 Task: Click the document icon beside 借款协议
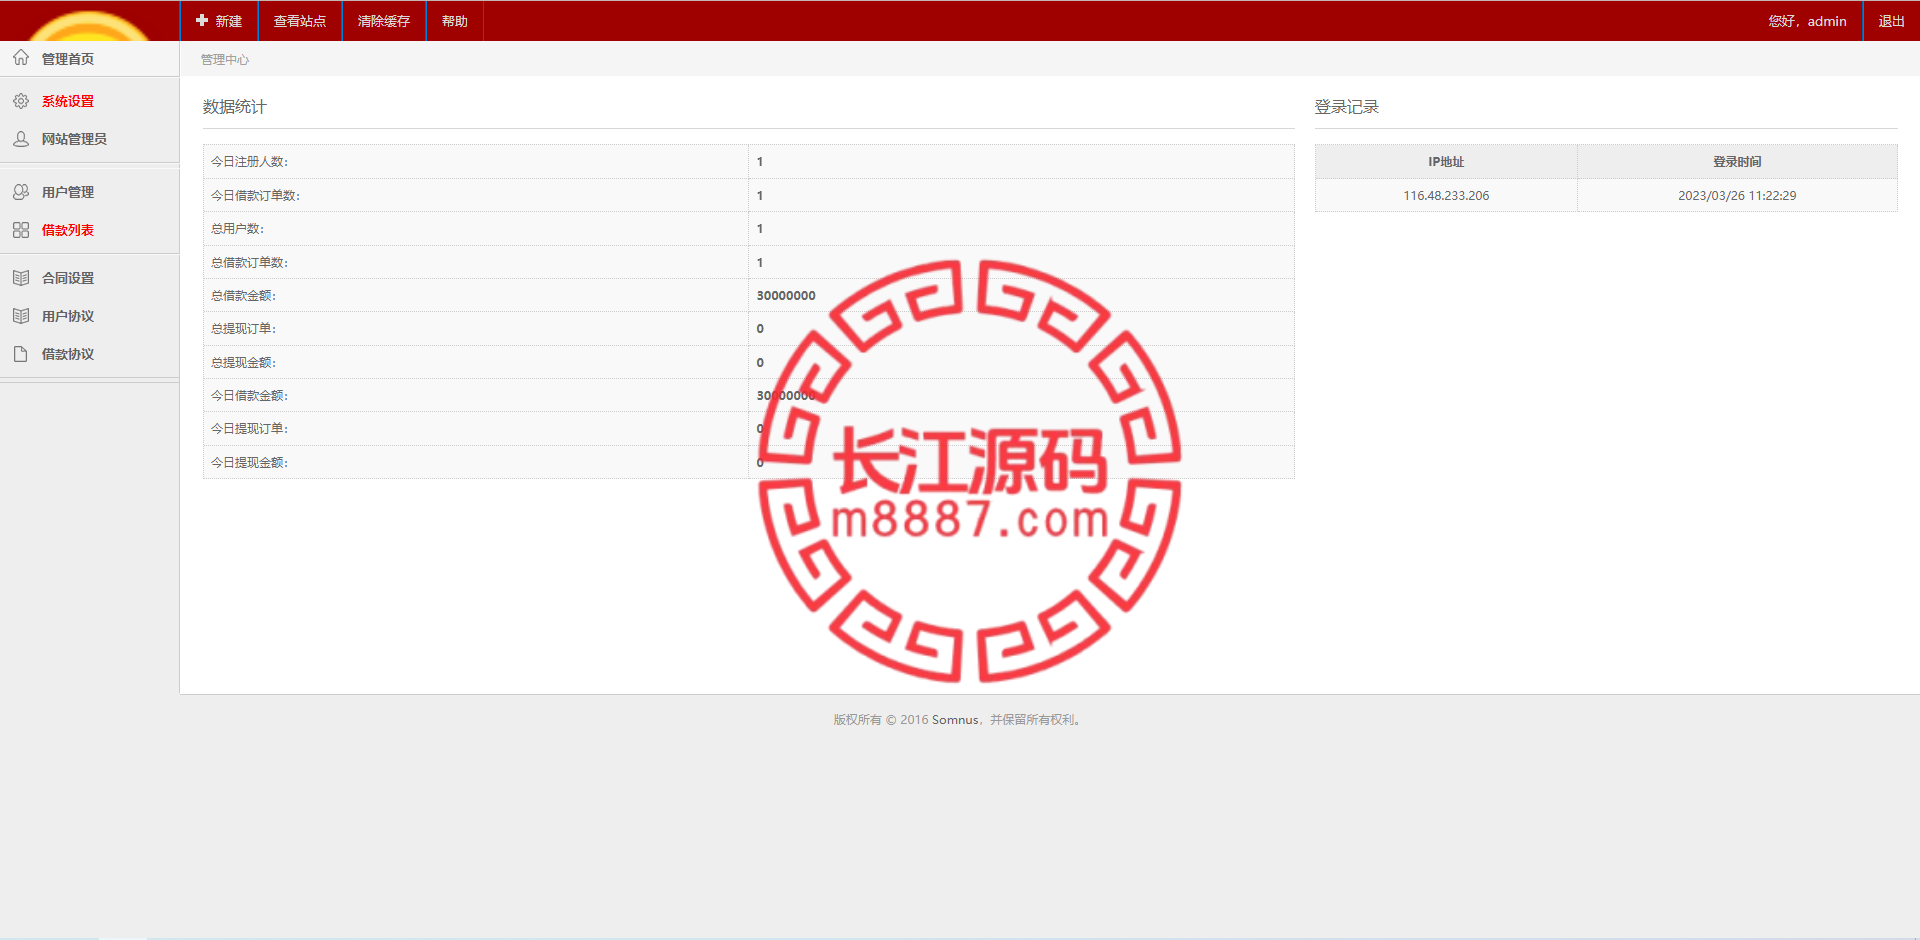21,354
